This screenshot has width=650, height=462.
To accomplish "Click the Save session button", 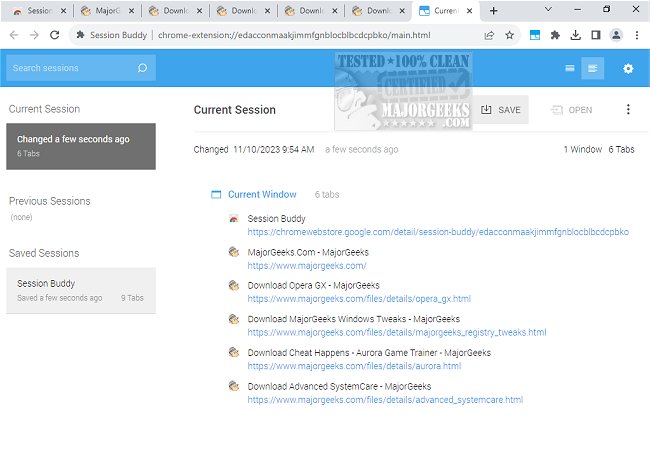I will (501, 110).
